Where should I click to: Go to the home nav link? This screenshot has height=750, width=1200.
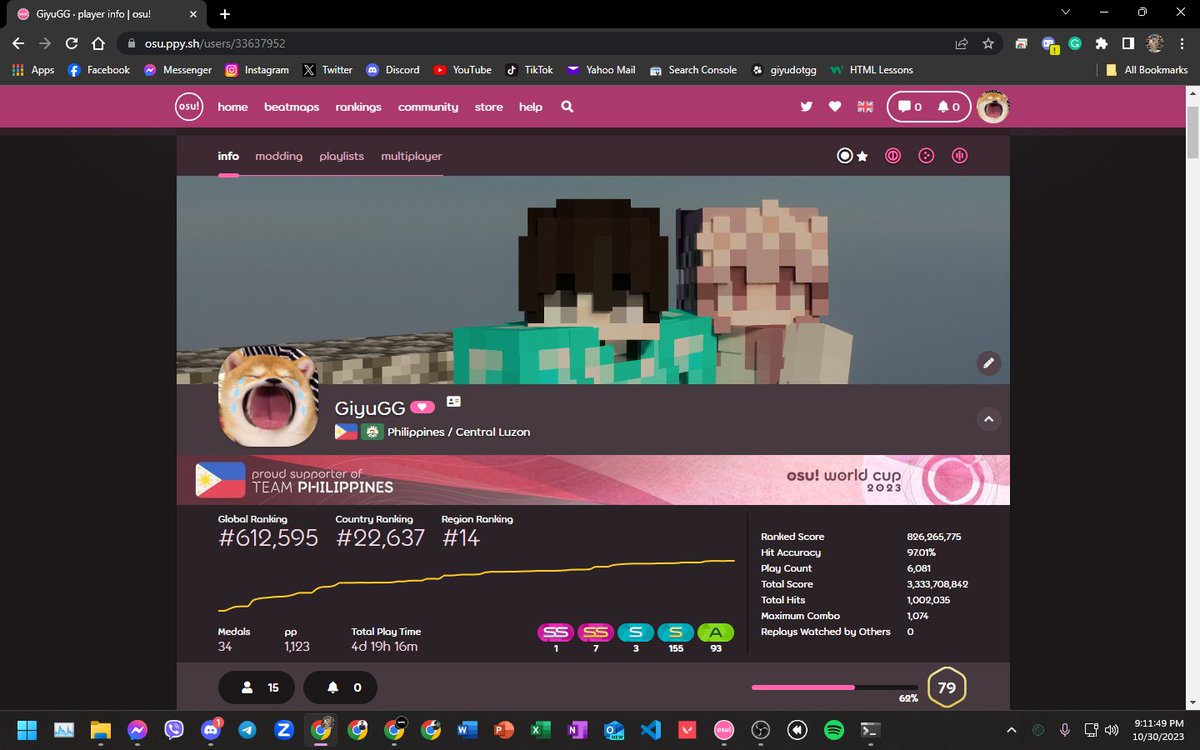pyautogui.click(x=233, y=107)
